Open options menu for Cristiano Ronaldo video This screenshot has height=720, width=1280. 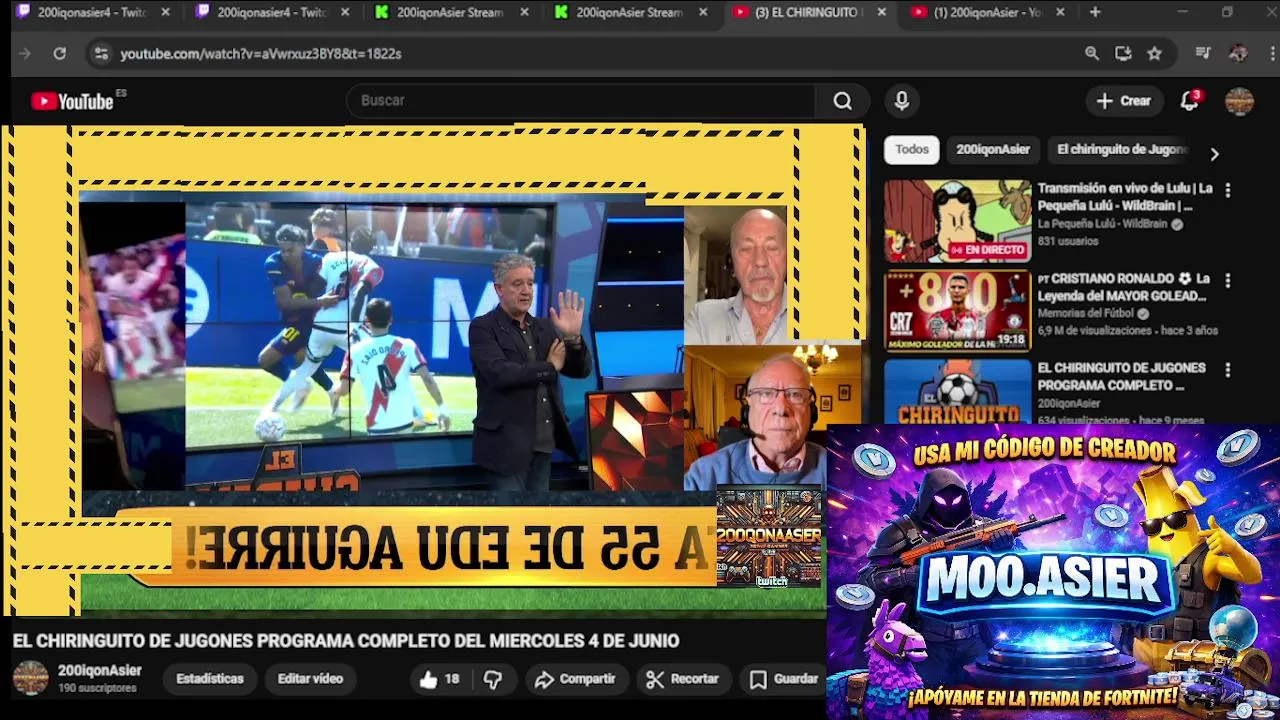[x=1227, y=280]
